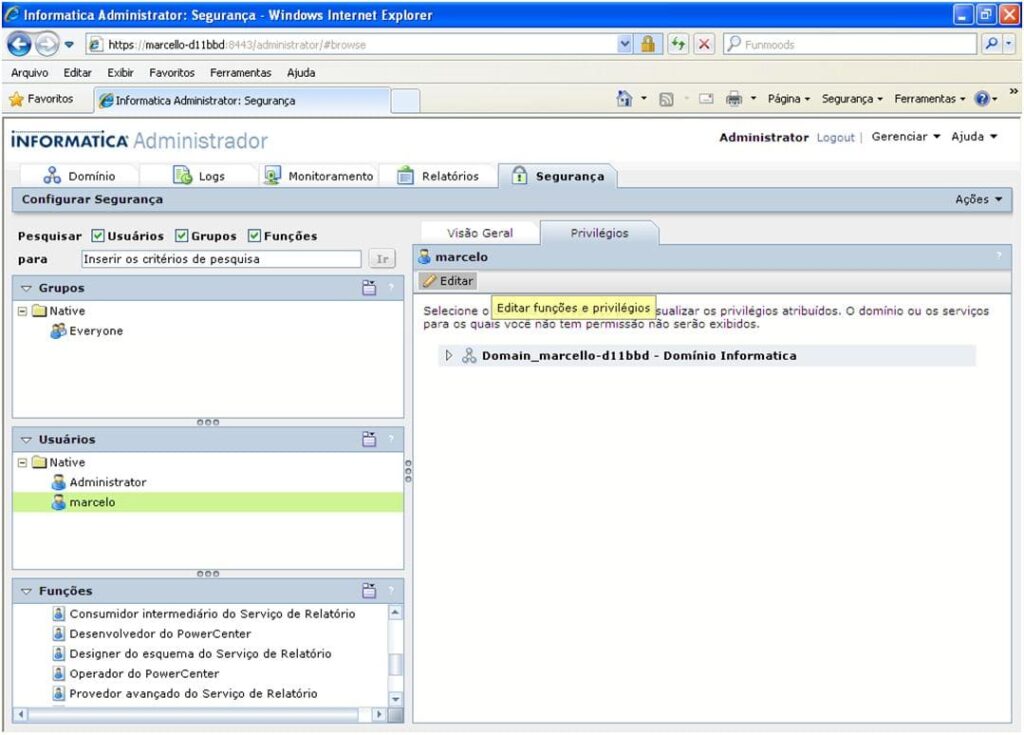Image resolution: width=1024 pixels, height=735 pixels.
Task: Click the Read mail icon in IE toolbar
Action: 706,99
